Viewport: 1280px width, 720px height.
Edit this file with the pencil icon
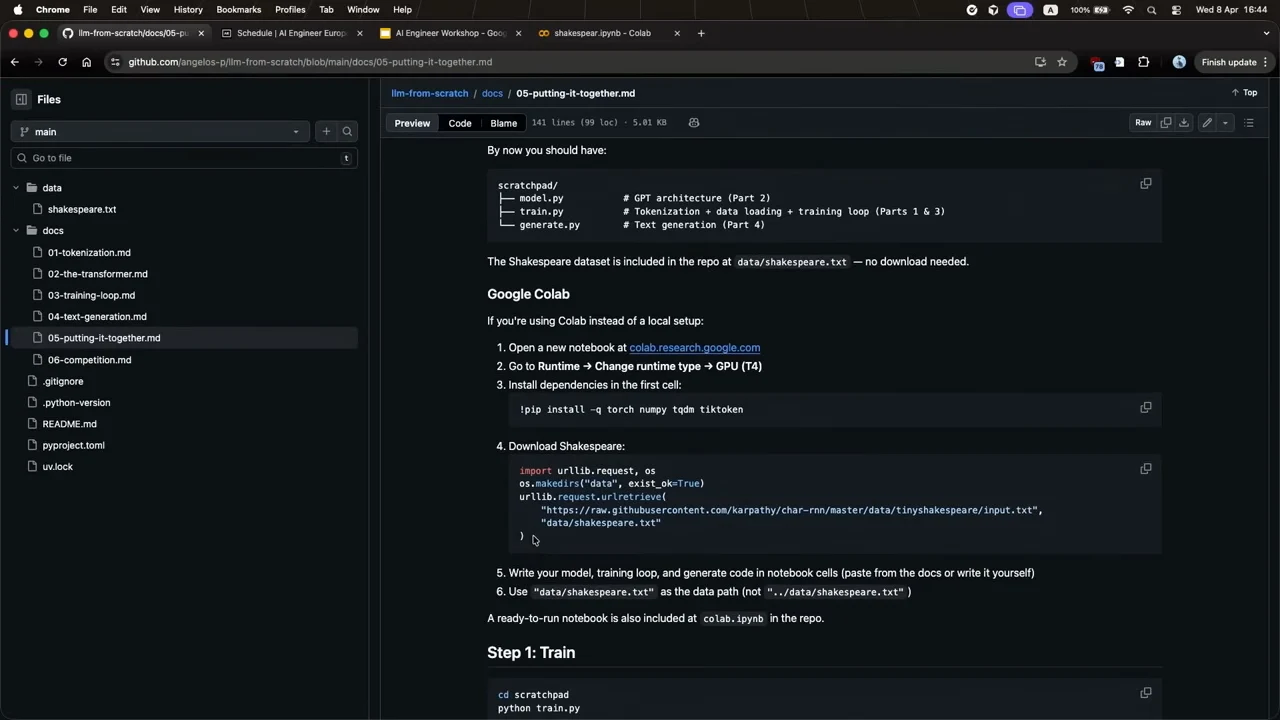coord(1207,122)
